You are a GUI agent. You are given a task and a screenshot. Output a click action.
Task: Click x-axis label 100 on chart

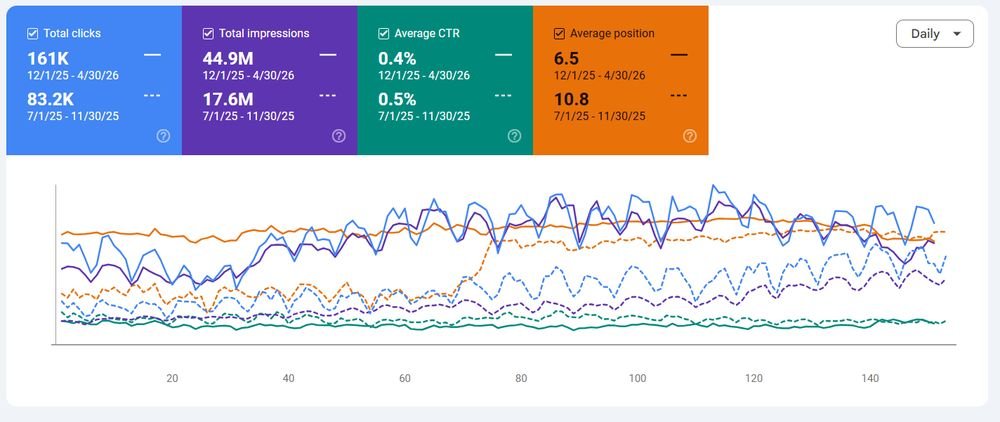[638, 379]
